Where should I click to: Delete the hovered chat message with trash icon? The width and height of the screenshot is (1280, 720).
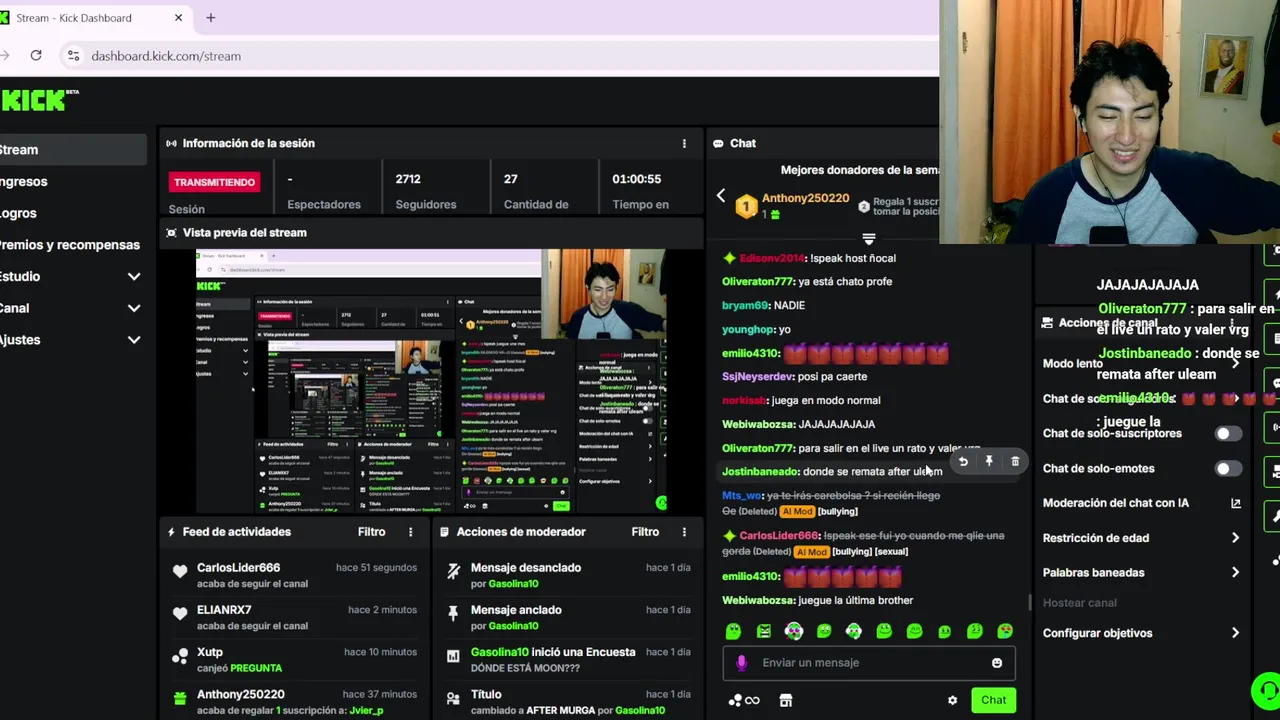[1015, 461]
